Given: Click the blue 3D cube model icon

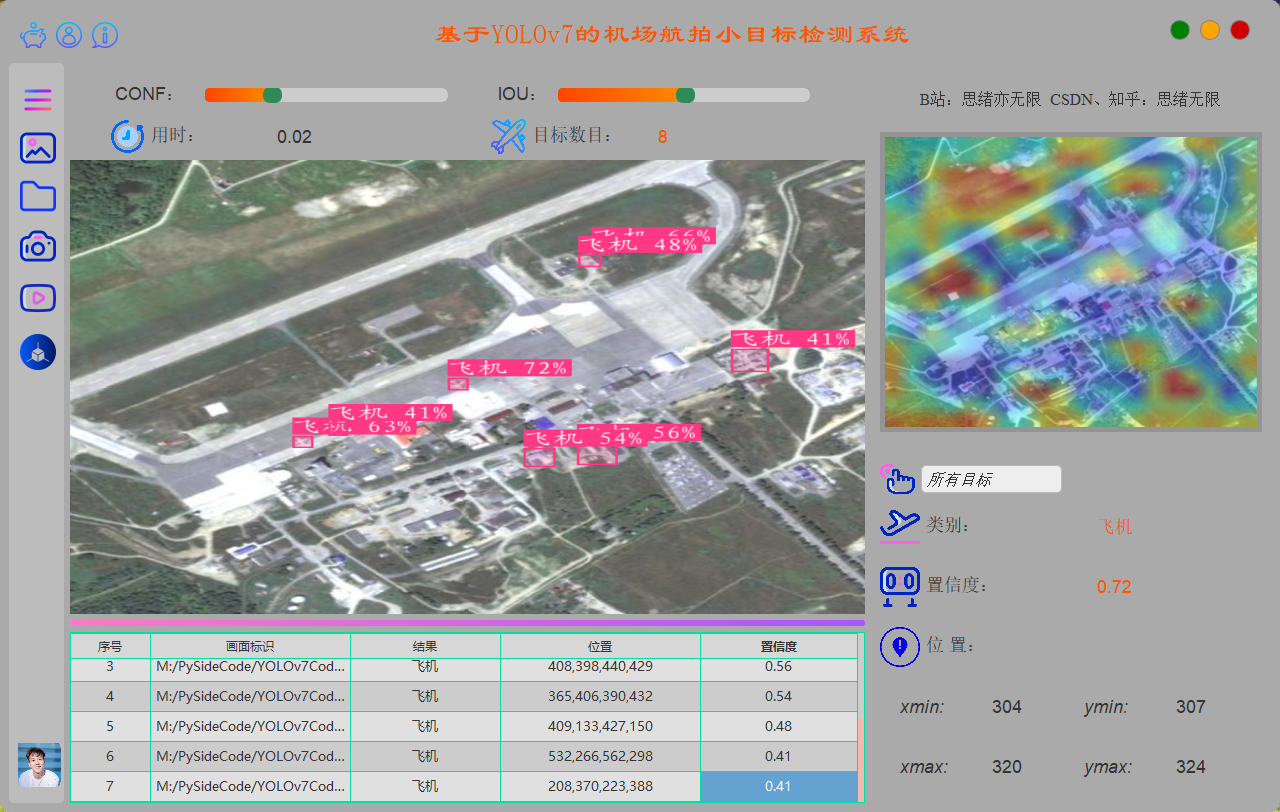Looking at the screenshot, I should [38, 352].
